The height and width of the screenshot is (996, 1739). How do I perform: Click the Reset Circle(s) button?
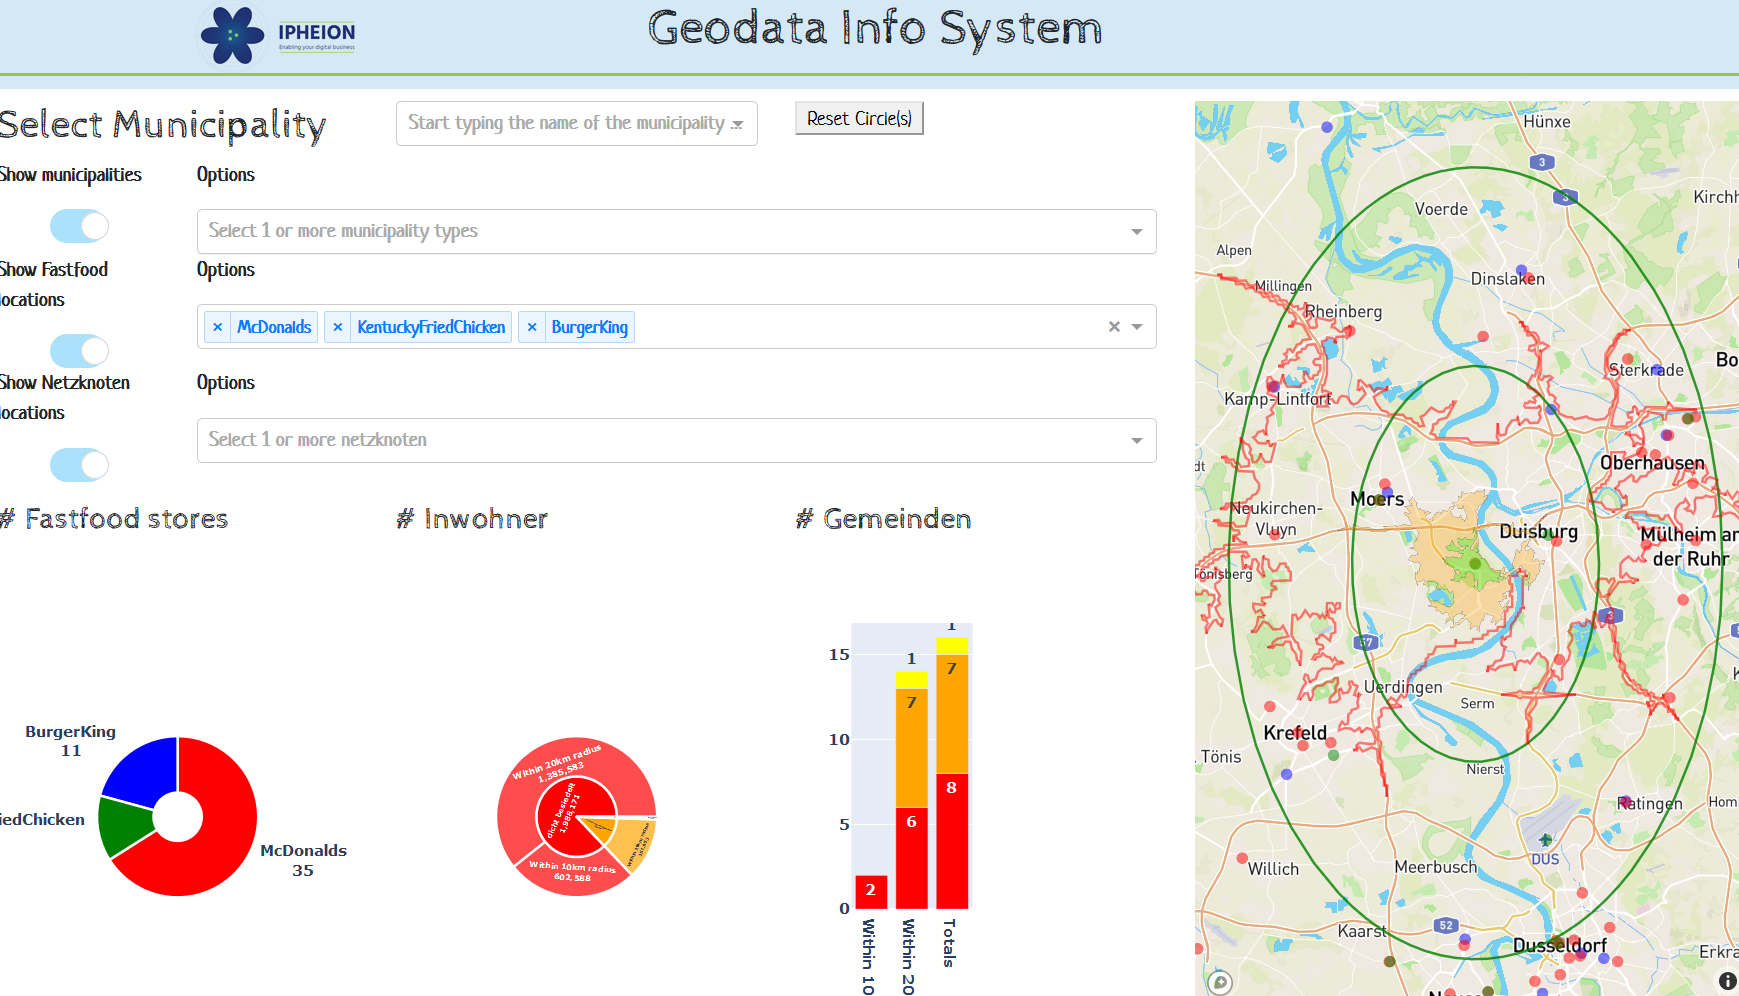[859, 118]
